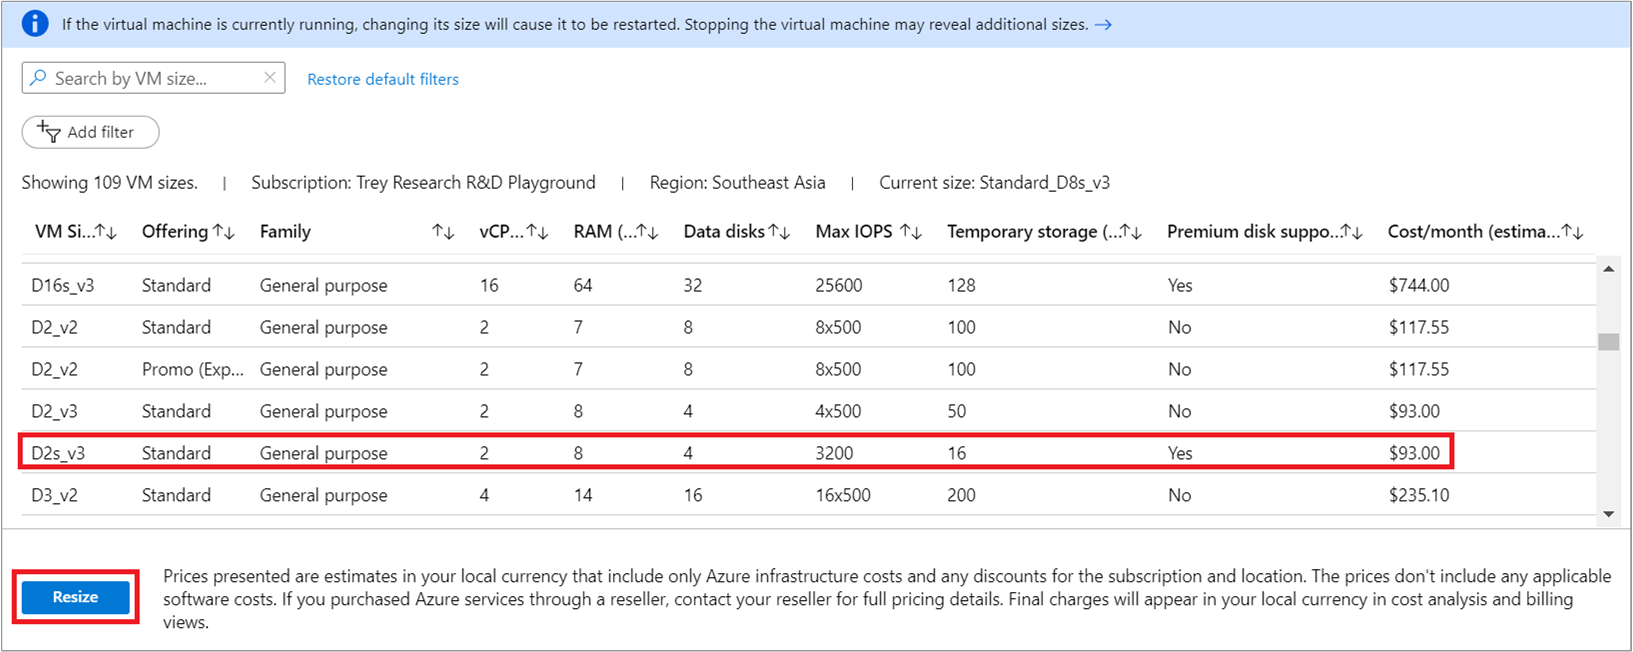The height and width of the screenshot is (652, 1633).
Task: Click Showing 109 VM sizes text
Action: coord(110,183)
